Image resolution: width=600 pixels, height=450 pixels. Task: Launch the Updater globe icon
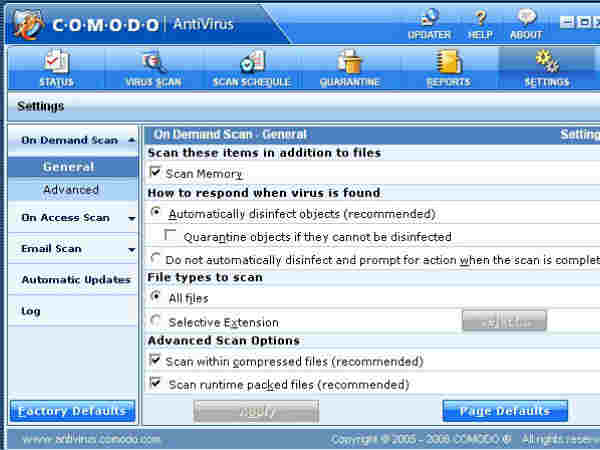(x=429, y=18)
